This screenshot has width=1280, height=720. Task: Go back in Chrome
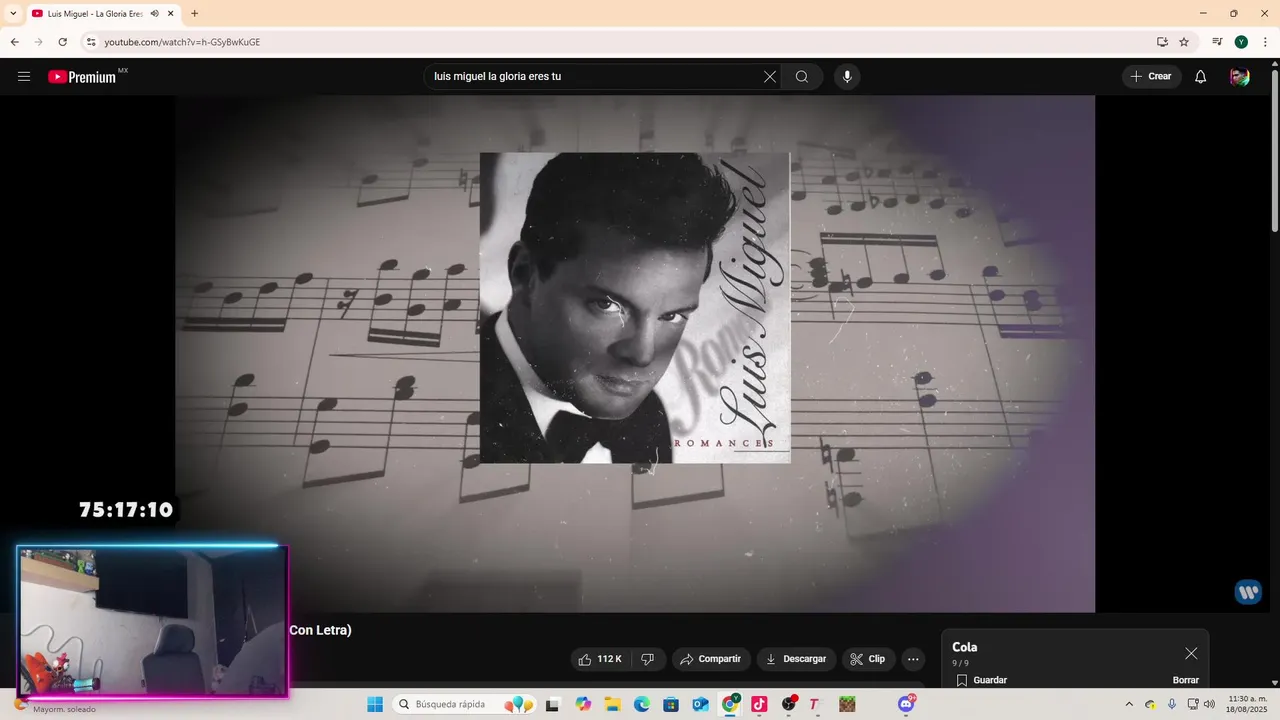[14, 42]
